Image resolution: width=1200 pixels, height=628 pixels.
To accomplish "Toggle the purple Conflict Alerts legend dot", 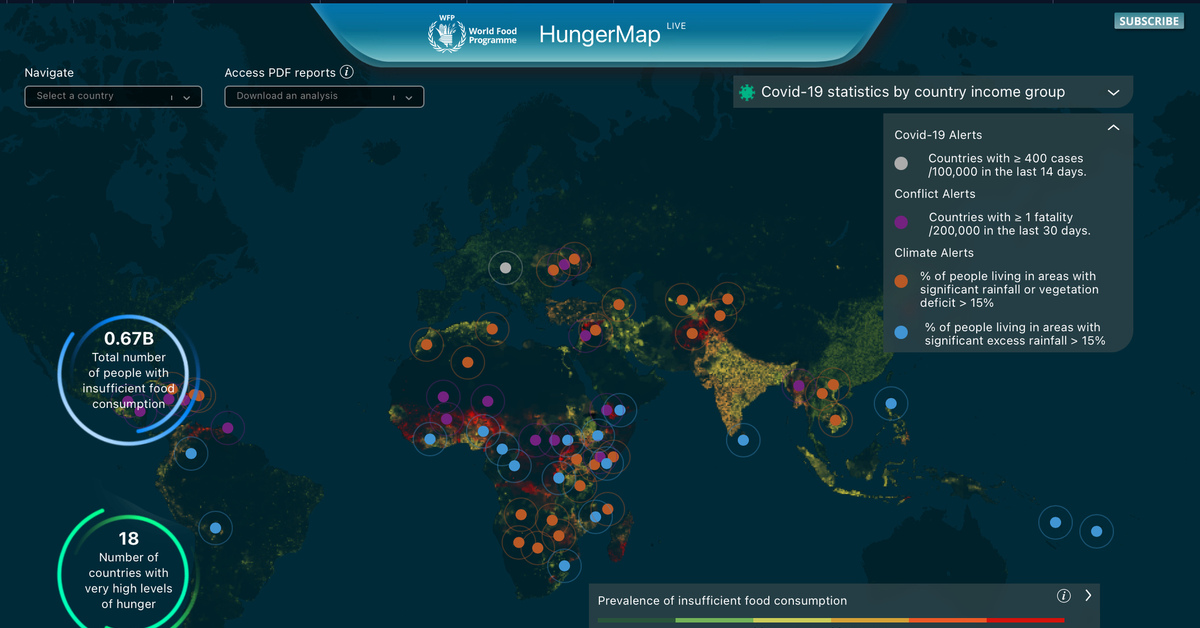I will [x=900, y=222].
